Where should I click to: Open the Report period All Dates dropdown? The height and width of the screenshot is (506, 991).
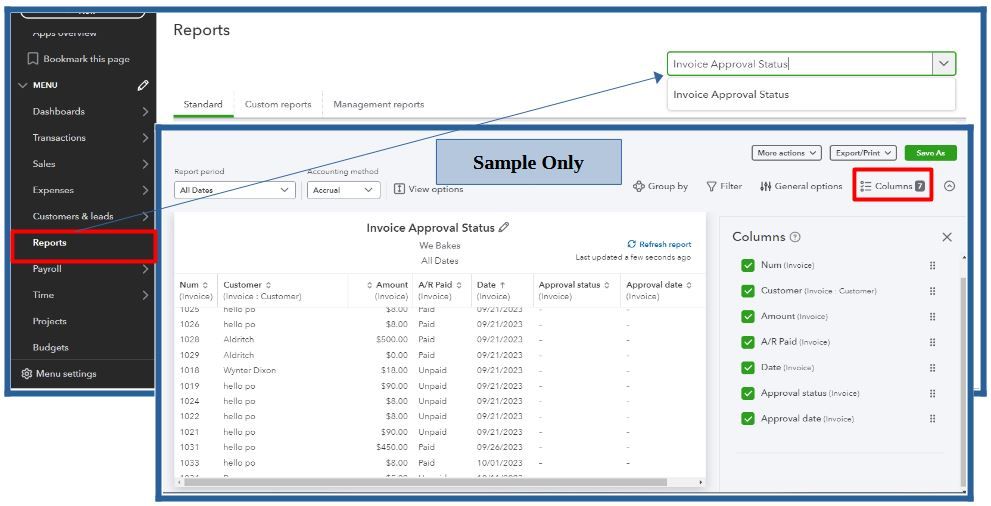point(234,190)
